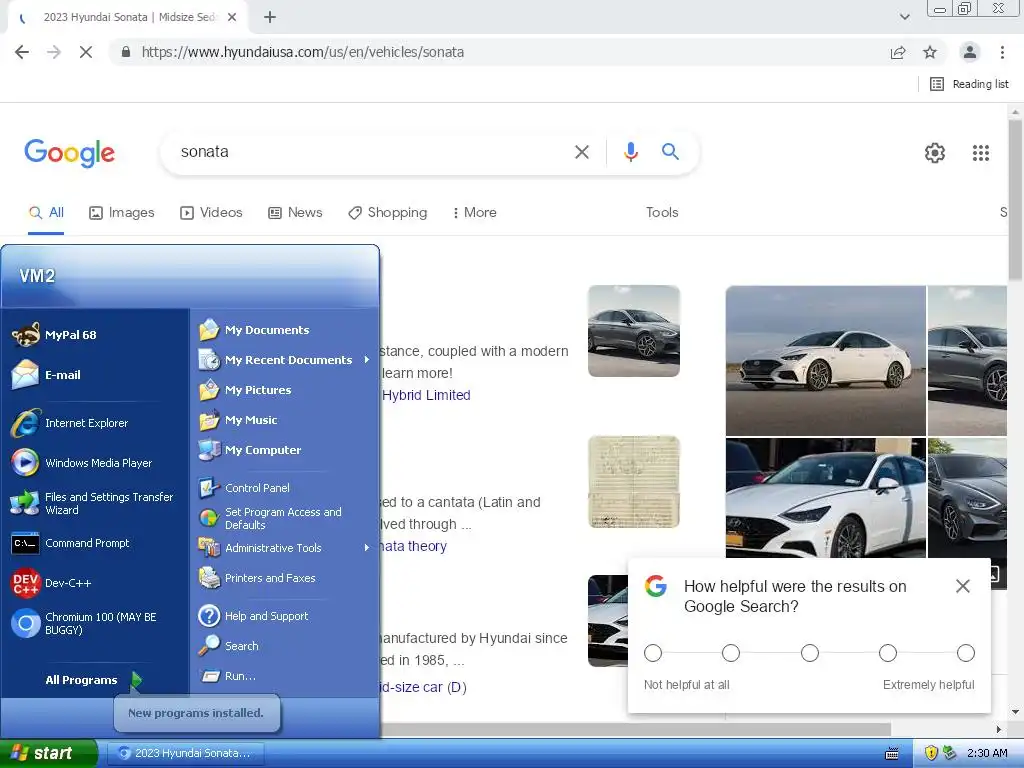
Task: Switch to Videos results tab
Action: pyautogui.click(x=211, y=213)
